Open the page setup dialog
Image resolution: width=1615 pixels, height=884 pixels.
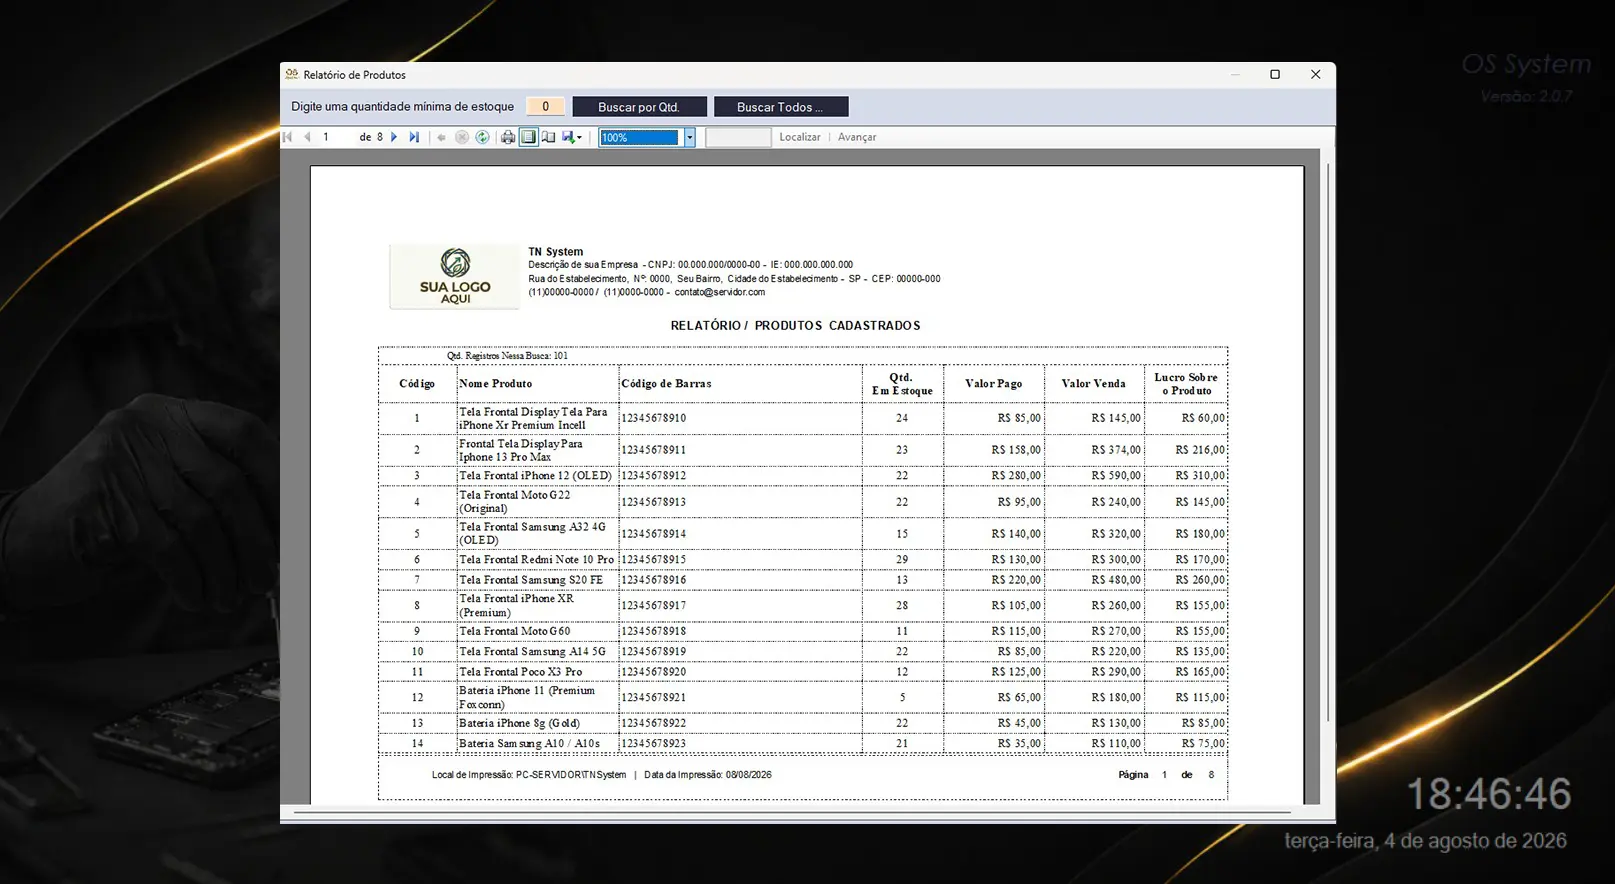tap(548, 137)
